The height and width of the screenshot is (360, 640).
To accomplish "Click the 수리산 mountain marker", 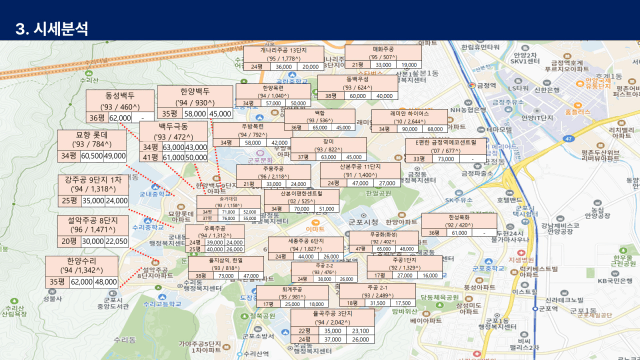I will coord(89,74).
